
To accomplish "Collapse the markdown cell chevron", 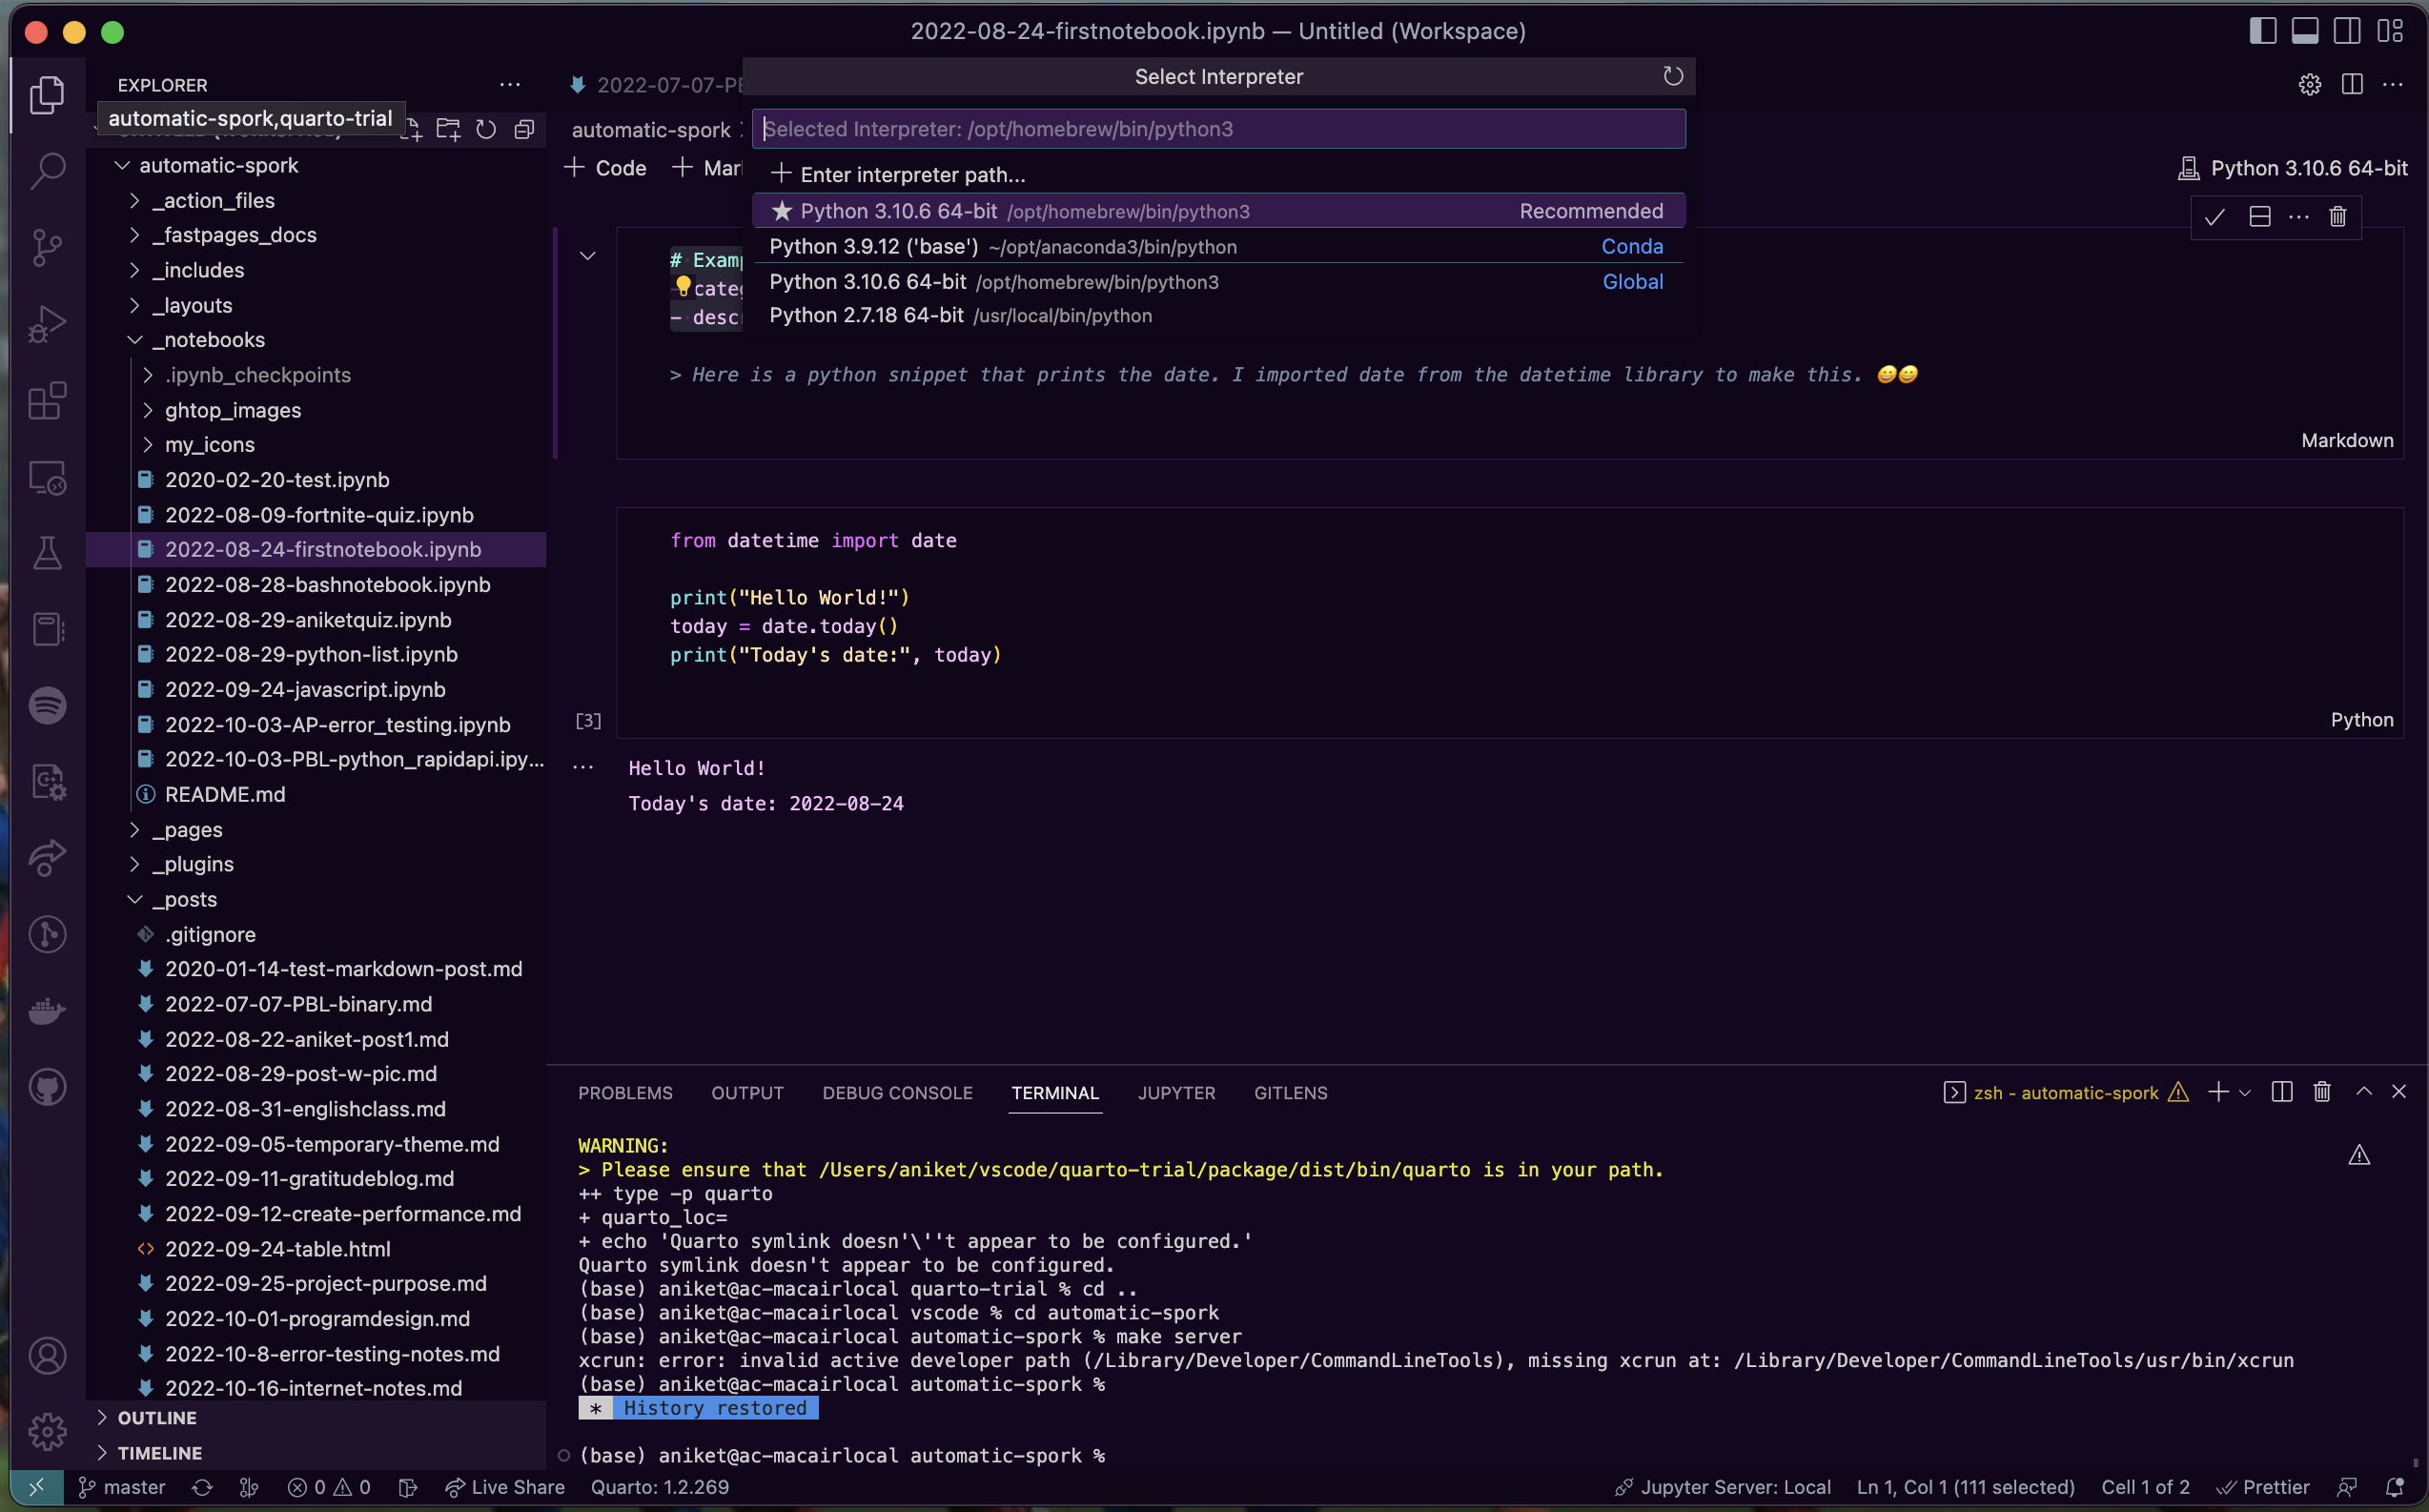I will coord(588,256).
